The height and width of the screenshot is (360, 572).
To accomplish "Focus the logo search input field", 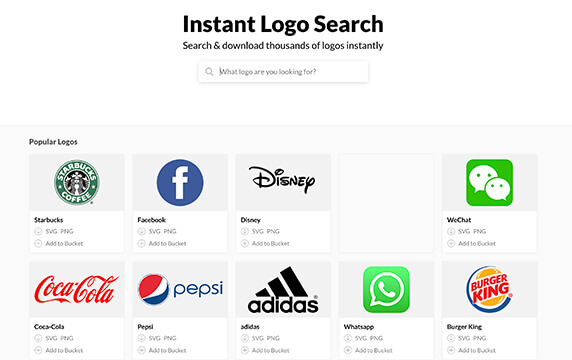I will (x=283, y=71).
